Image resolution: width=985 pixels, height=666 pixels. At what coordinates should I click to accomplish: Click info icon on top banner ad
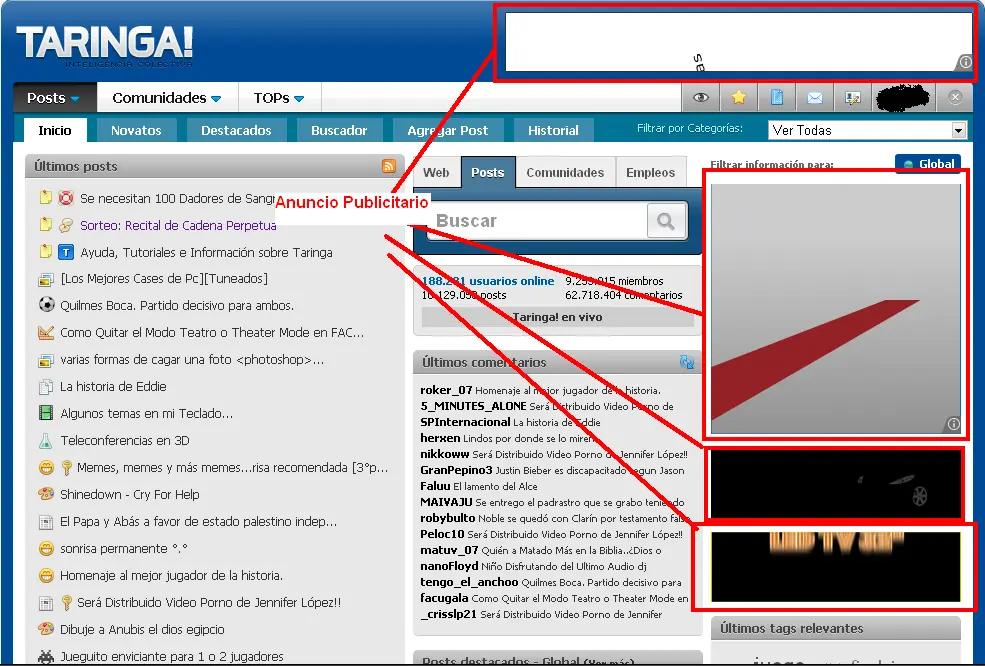[966, 62]
